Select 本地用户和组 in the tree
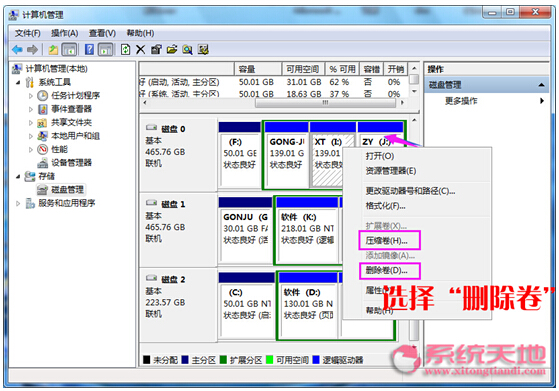This screenshot has height=391, width=559. point(76,136)
